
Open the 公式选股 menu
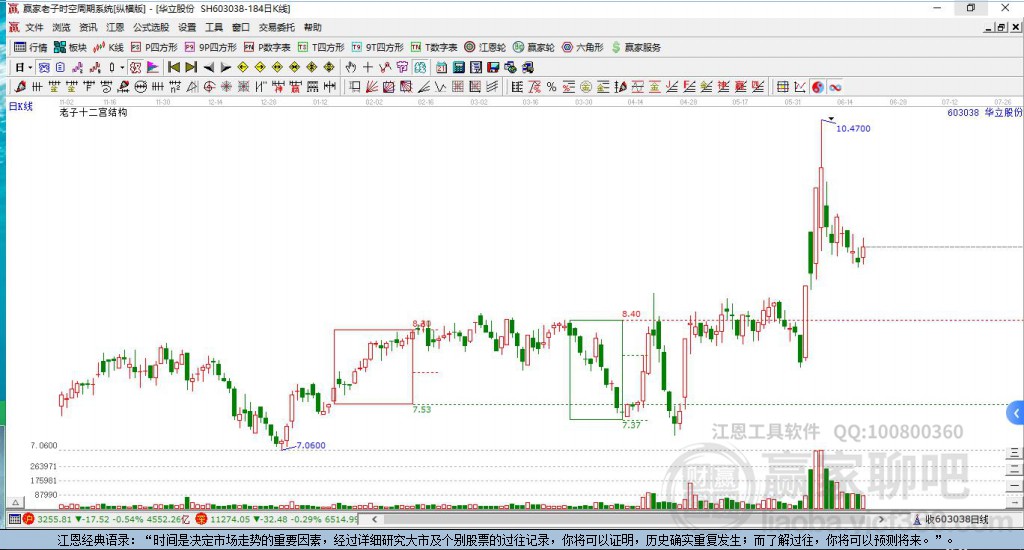(151, 27)
